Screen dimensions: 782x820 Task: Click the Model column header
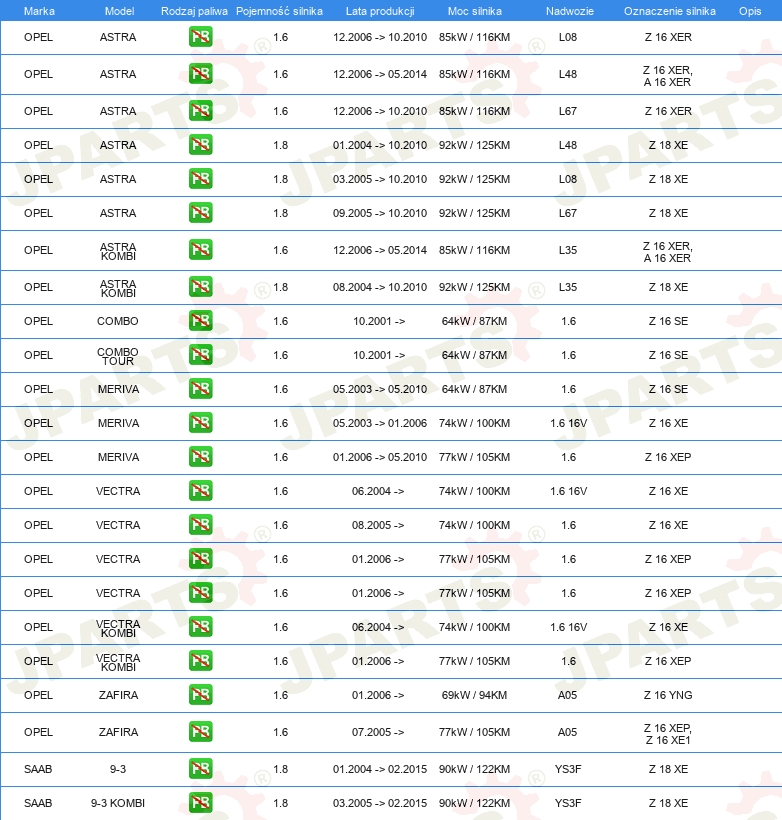(119, 11)
